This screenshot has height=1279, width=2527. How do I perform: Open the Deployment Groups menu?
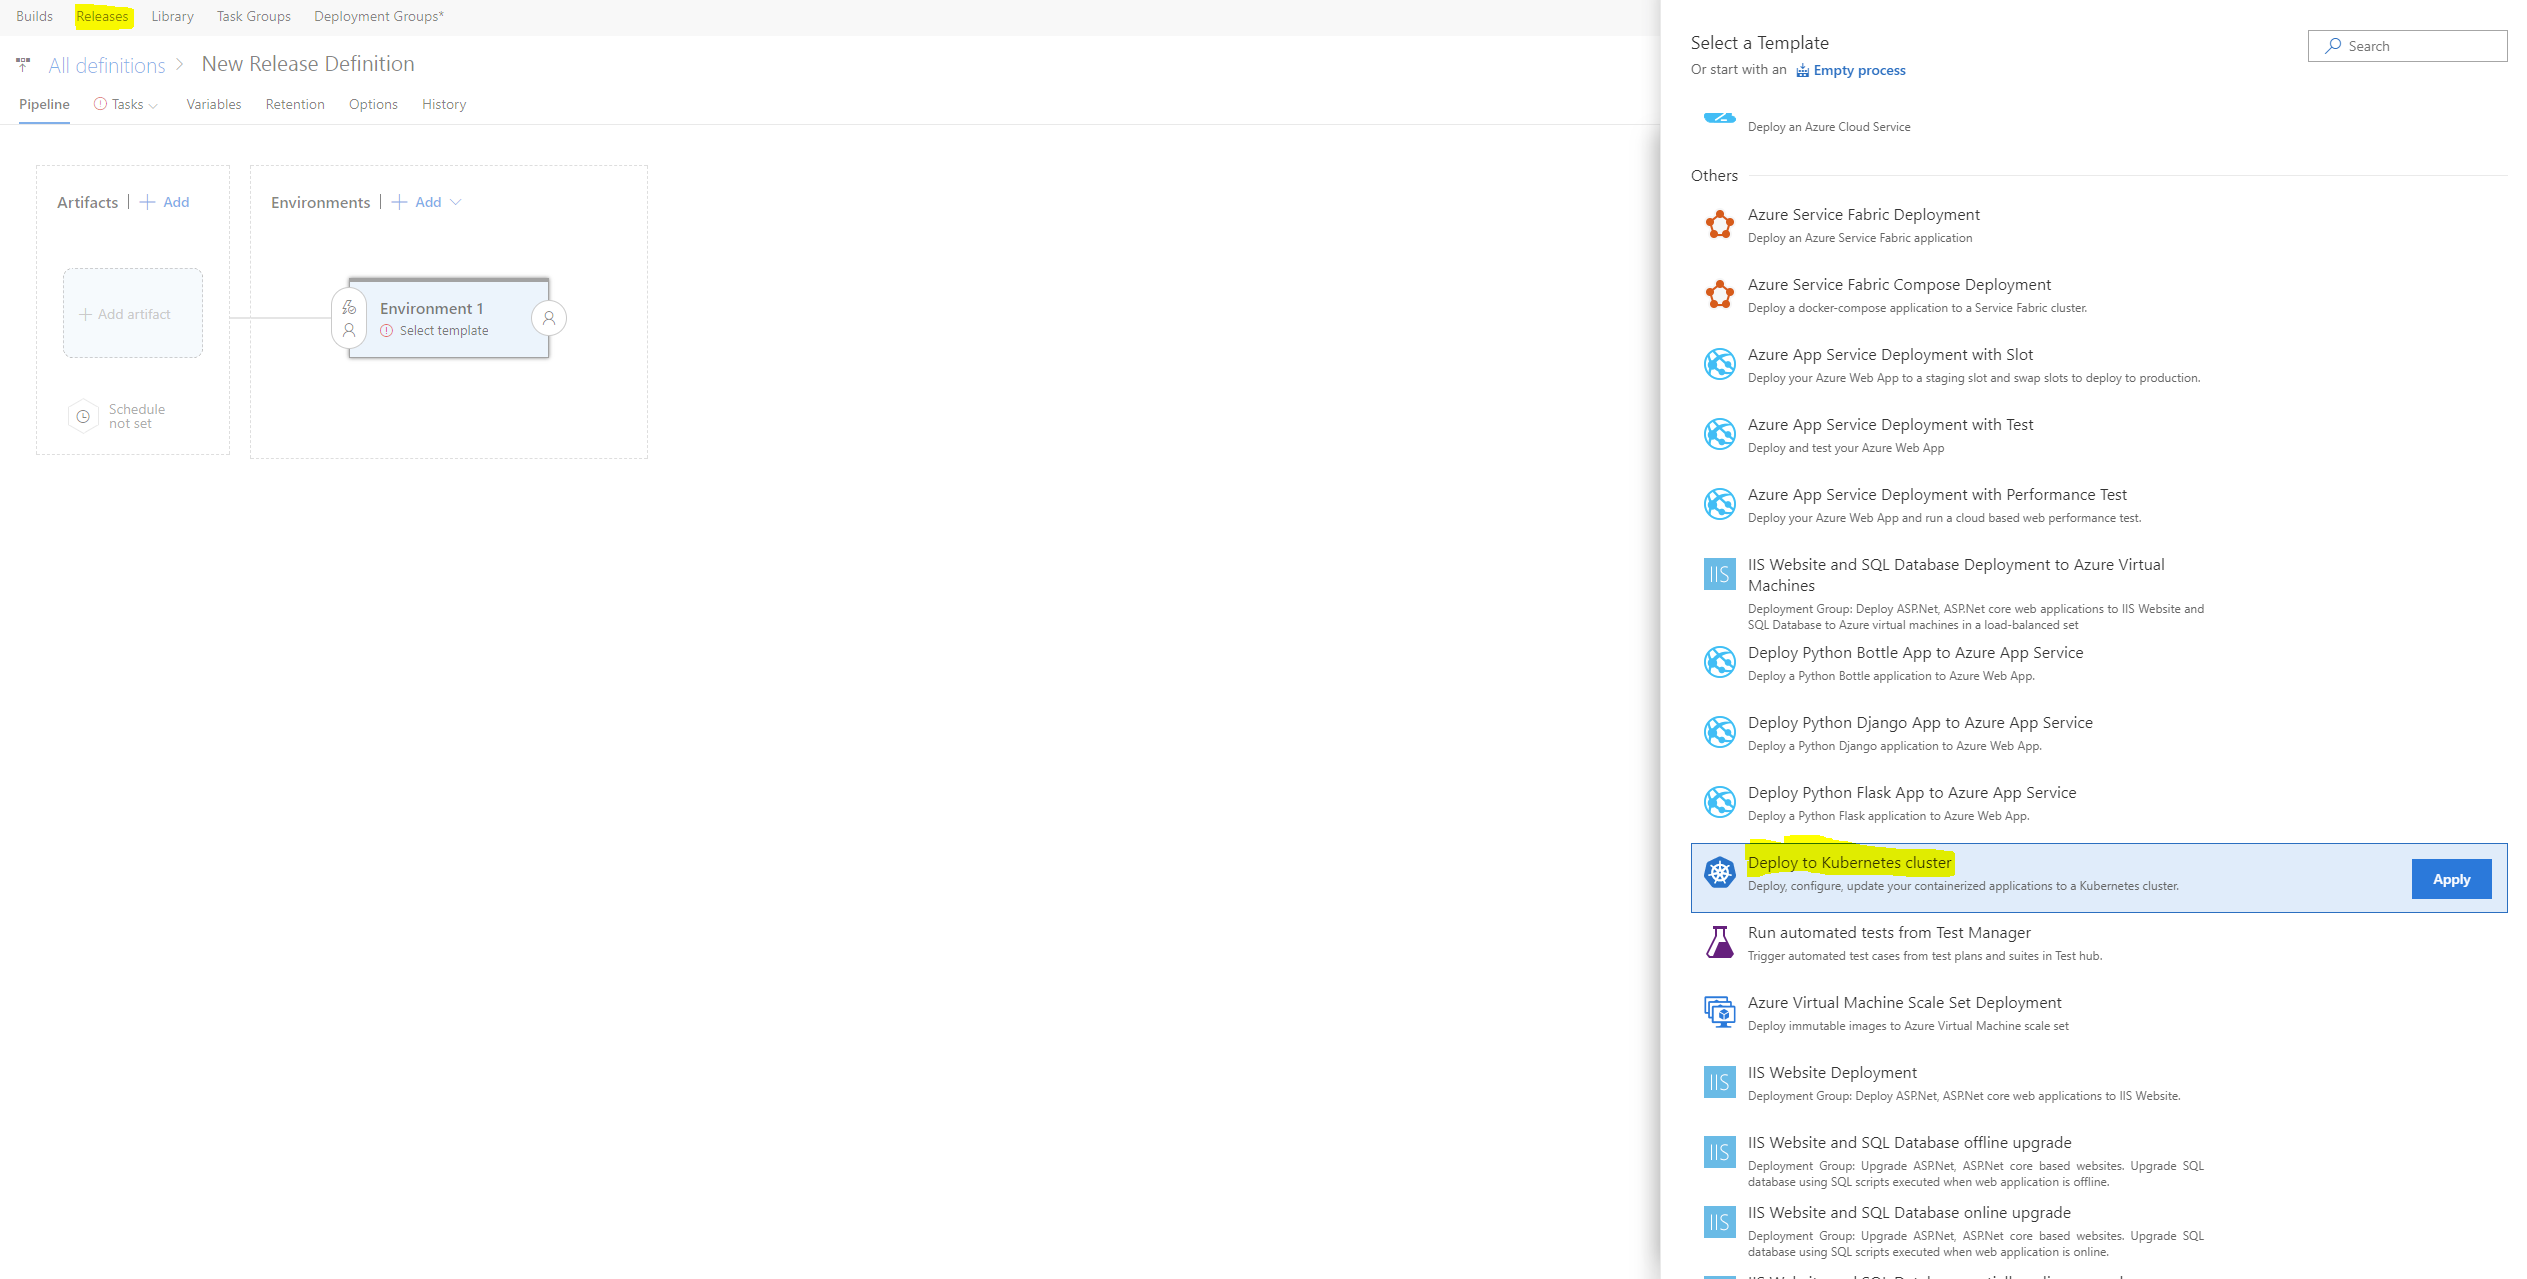(379, 16)
